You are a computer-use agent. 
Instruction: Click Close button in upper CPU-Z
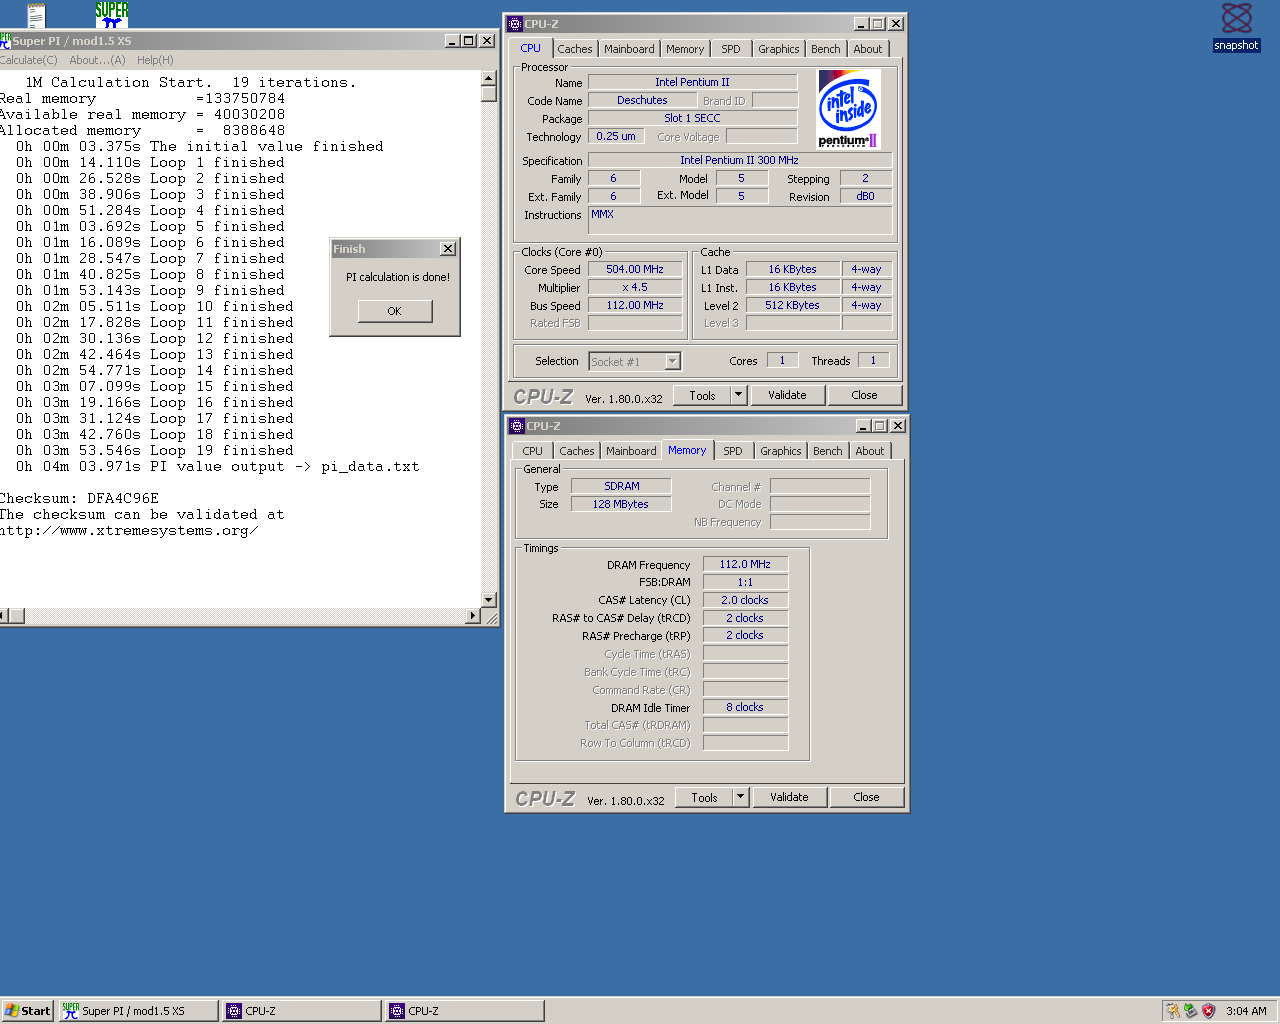click(865, 395)
